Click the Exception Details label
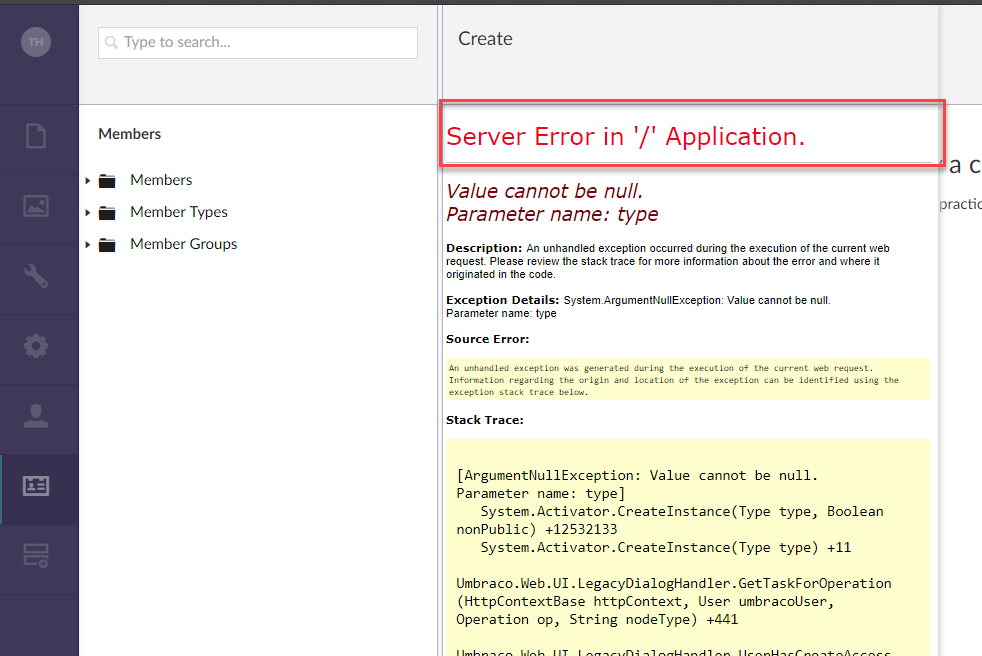The image size is (982, 656). pyautogui.click(x=502, y=300)
